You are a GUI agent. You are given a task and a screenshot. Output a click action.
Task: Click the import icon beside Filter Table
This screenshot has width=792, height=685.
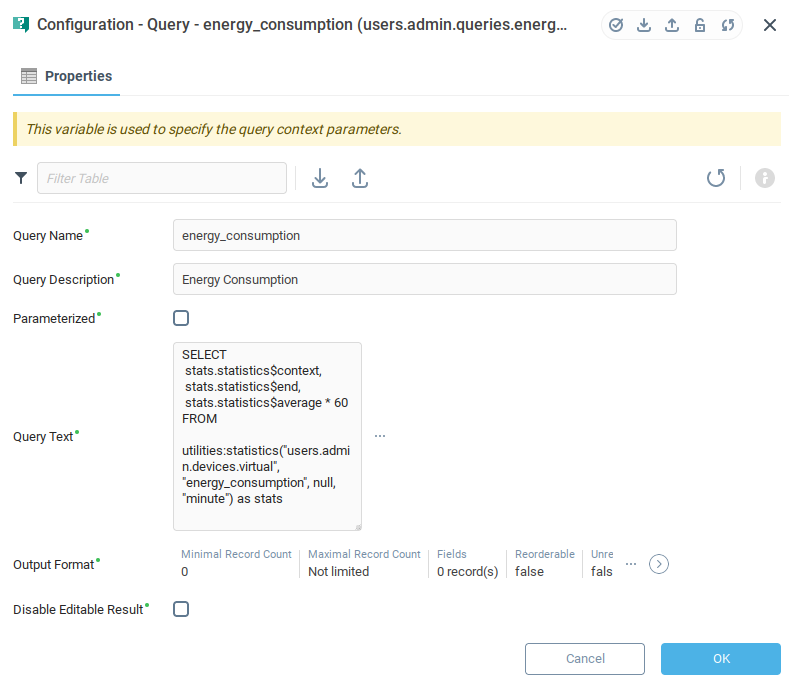320,178
